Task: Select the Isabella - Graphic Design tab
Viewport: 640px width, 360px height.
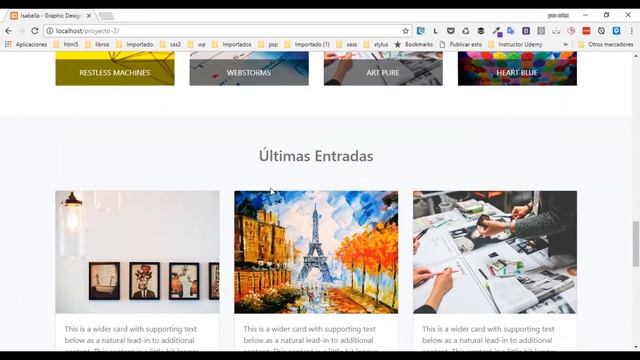Action: pos(51,16)
